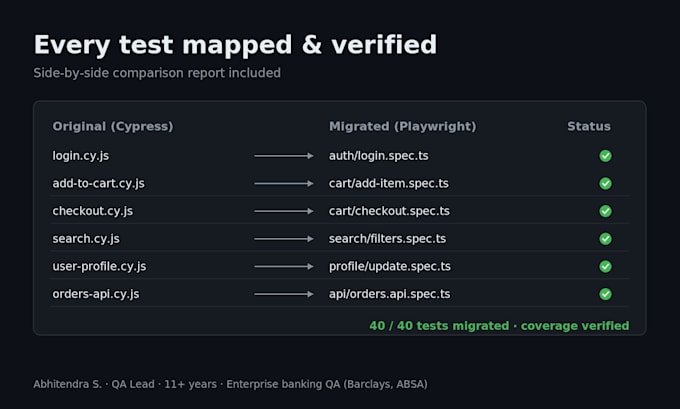The height and width of the screenshot is (409, 680).
Task: Click the green check icon for add-to-cart.cy.js row
Action: 605,183
